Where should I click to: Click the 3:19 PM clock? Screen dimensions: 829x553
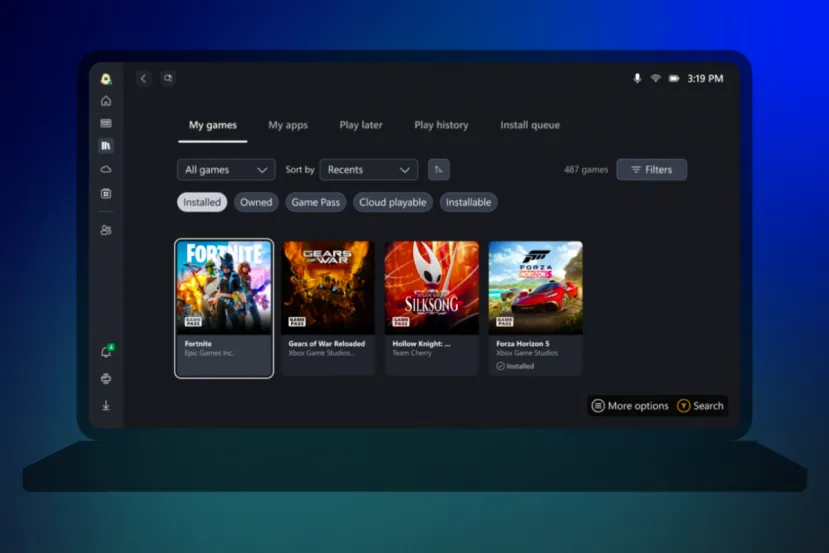pos(705,78)
